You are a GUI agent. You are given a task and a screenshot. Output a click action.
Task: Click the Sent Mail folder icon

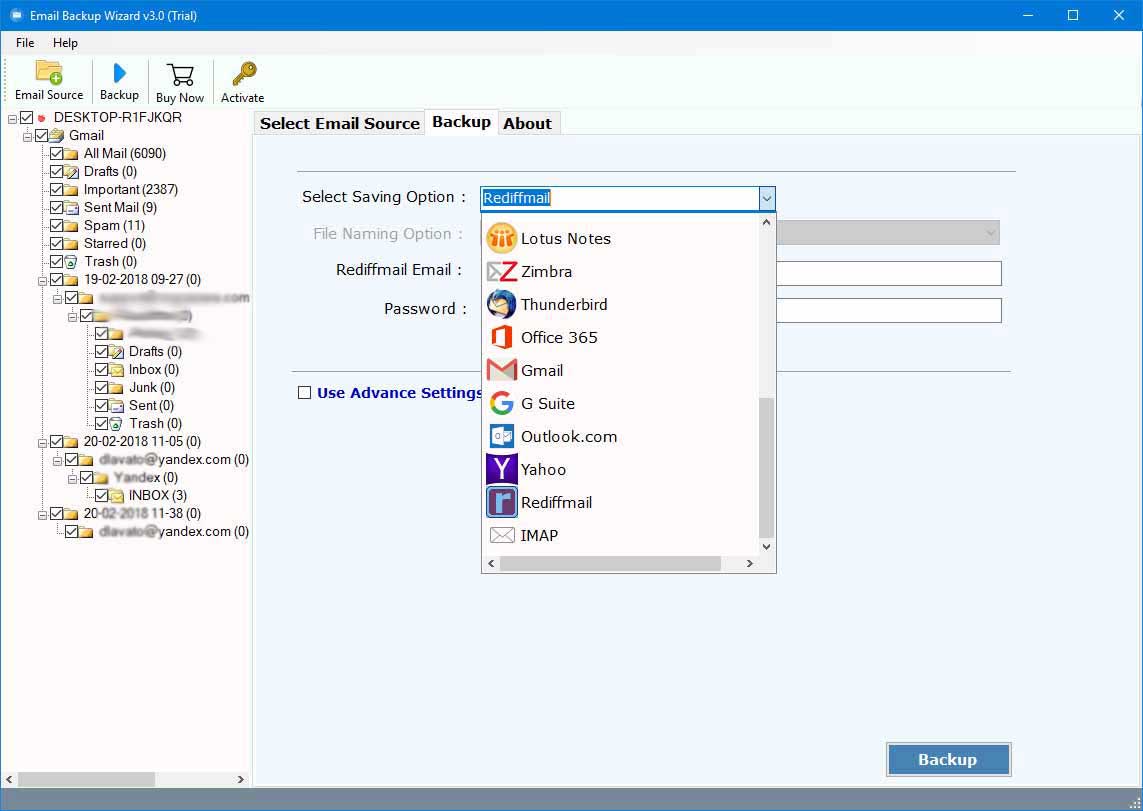pyautogui.click(x=71, y=208)
